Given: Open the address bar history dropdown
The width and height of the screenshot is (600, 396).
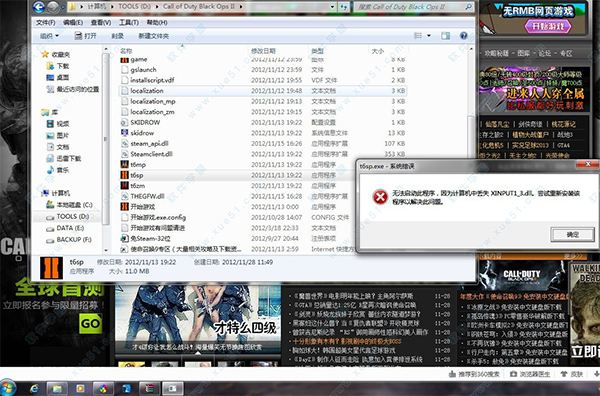Looking at the screenshot, I should [333, 7].
